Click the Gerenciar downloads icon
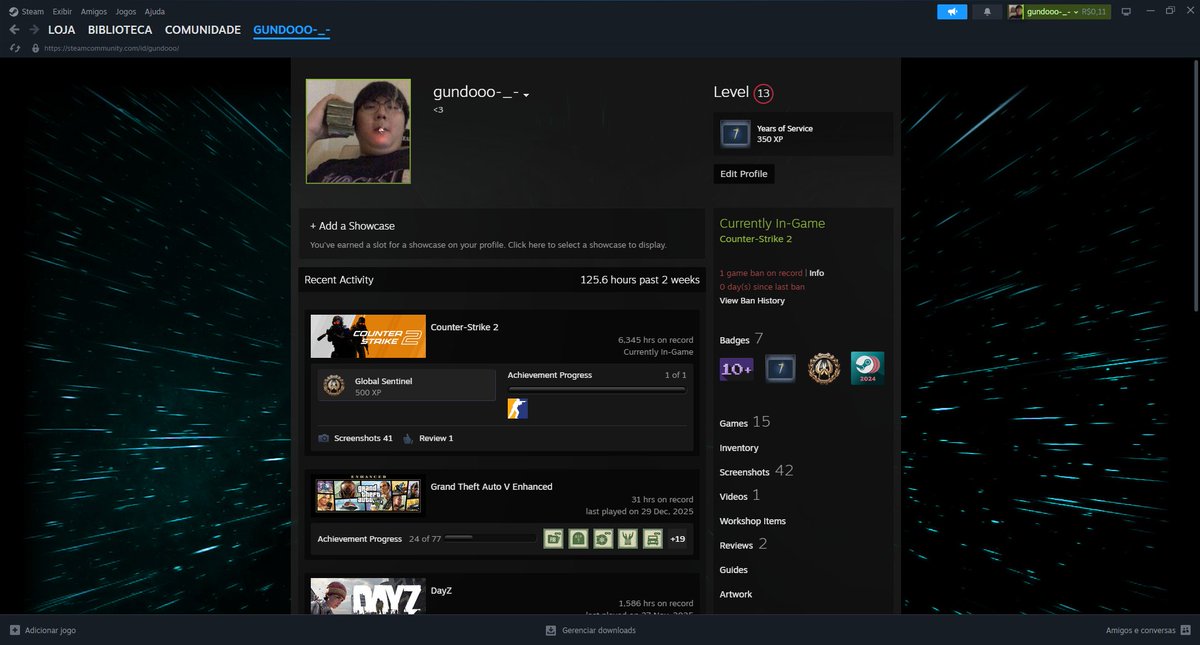The height and width of the screenshot is (645, 1200). click(550, 630)
